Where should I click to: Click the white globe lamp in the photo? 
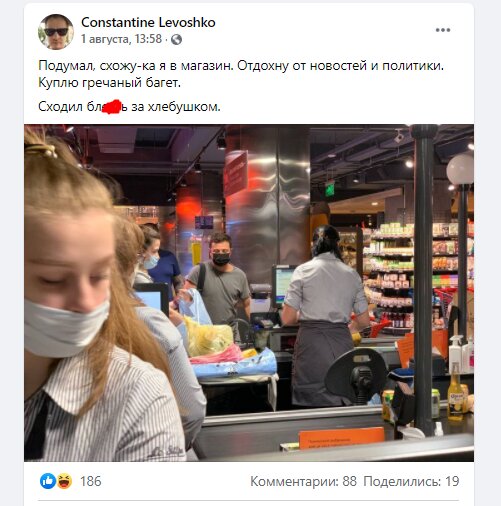click(x=460, y=169)
